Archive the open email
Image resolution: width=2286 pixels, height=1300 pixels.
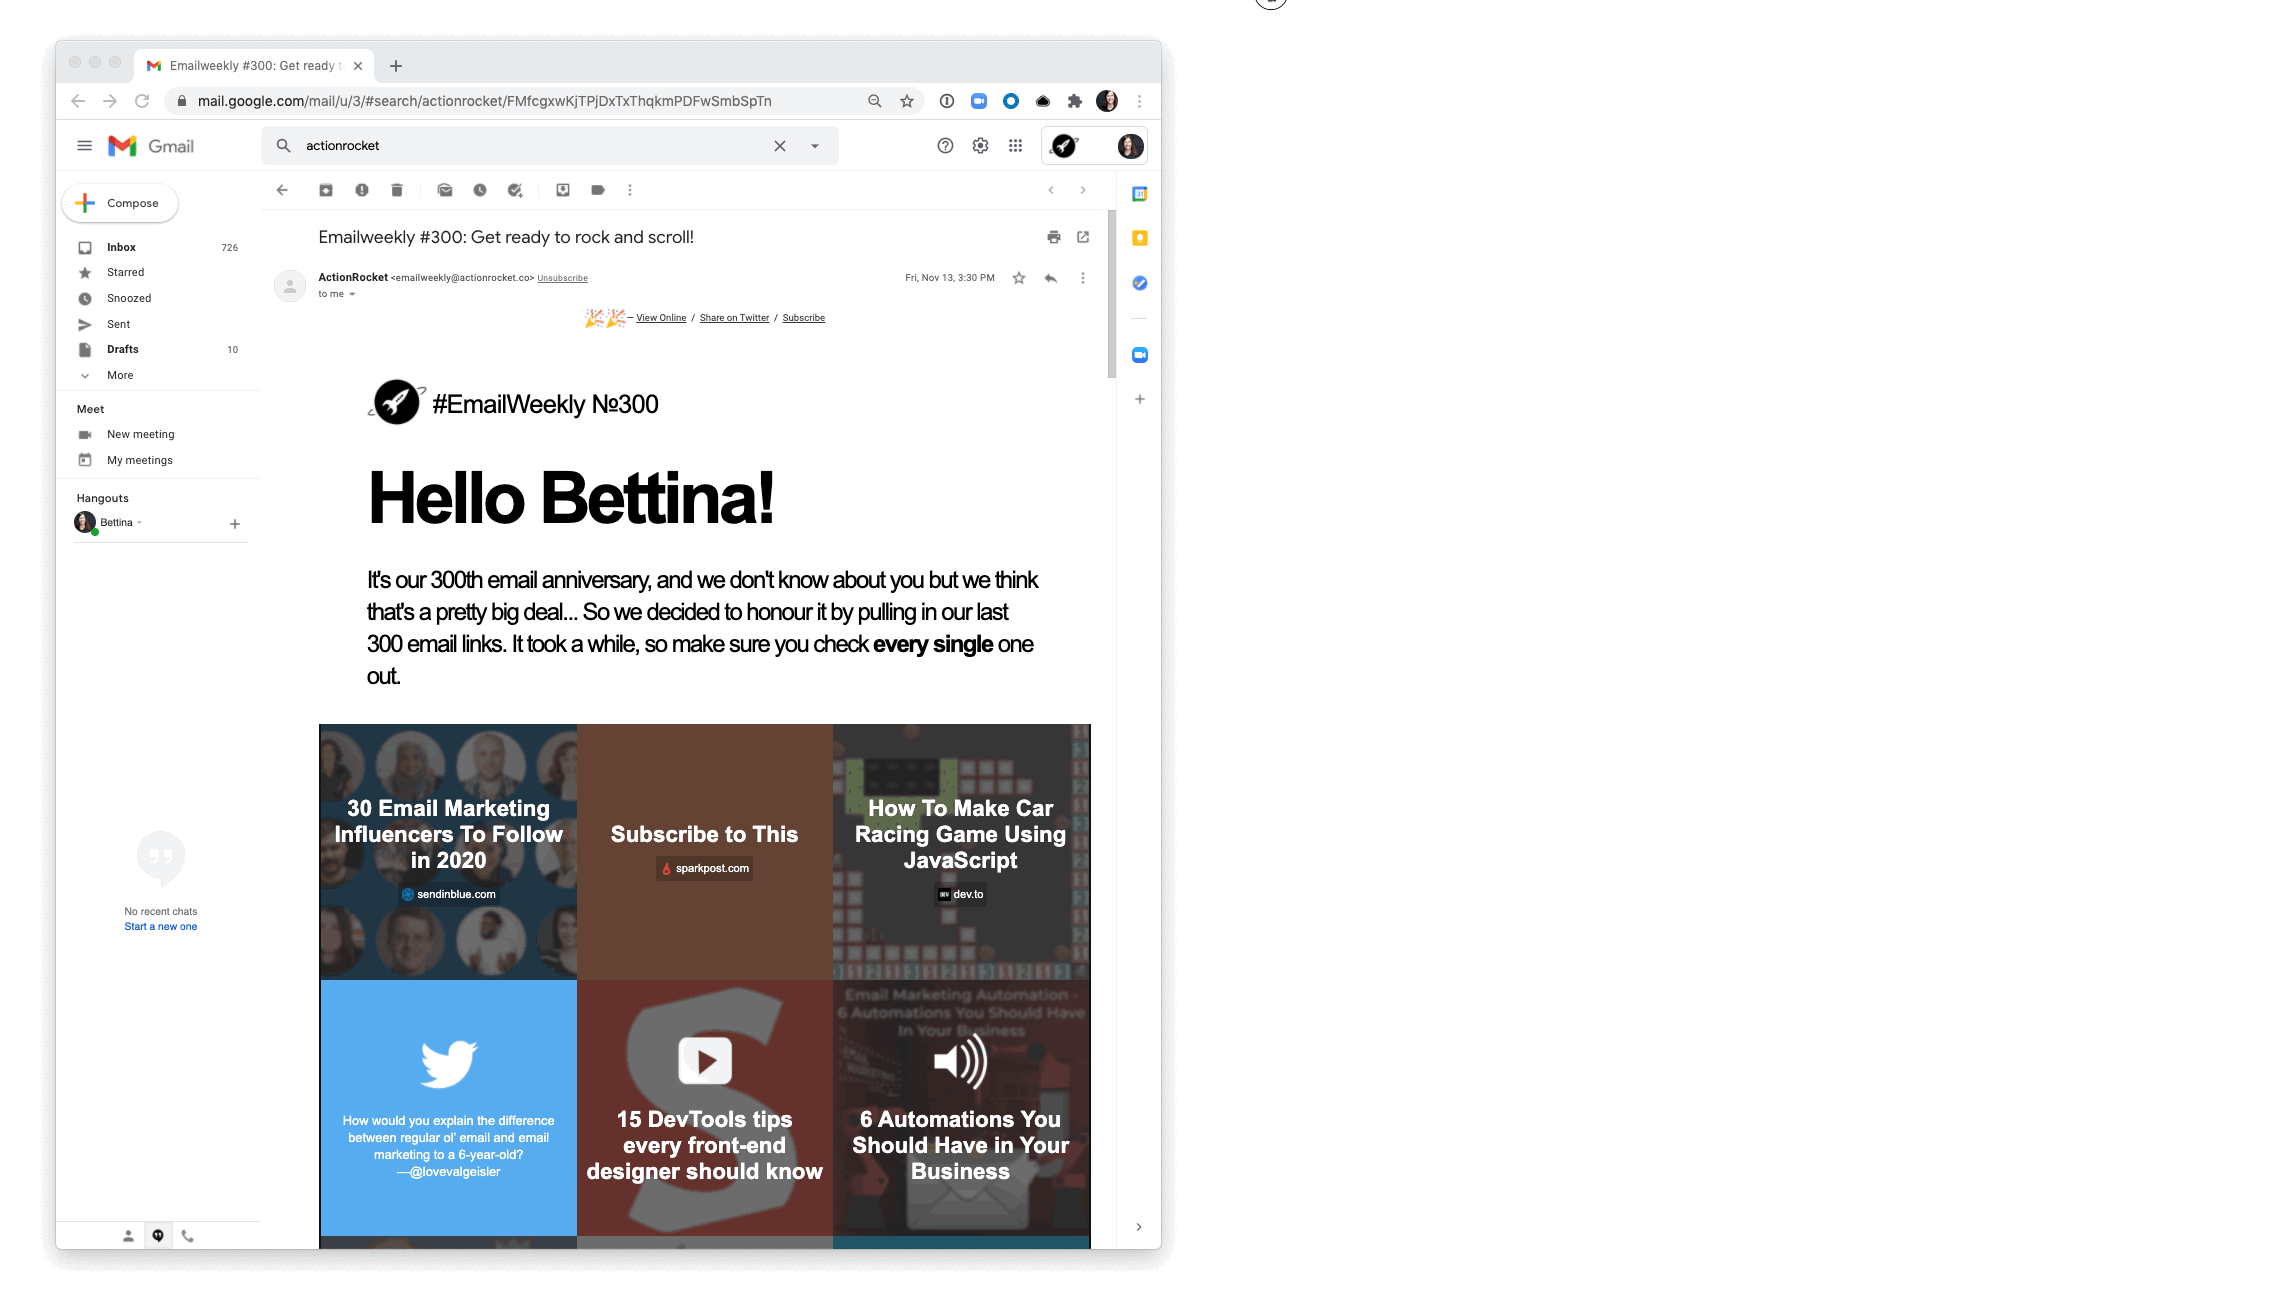[326, 190]
